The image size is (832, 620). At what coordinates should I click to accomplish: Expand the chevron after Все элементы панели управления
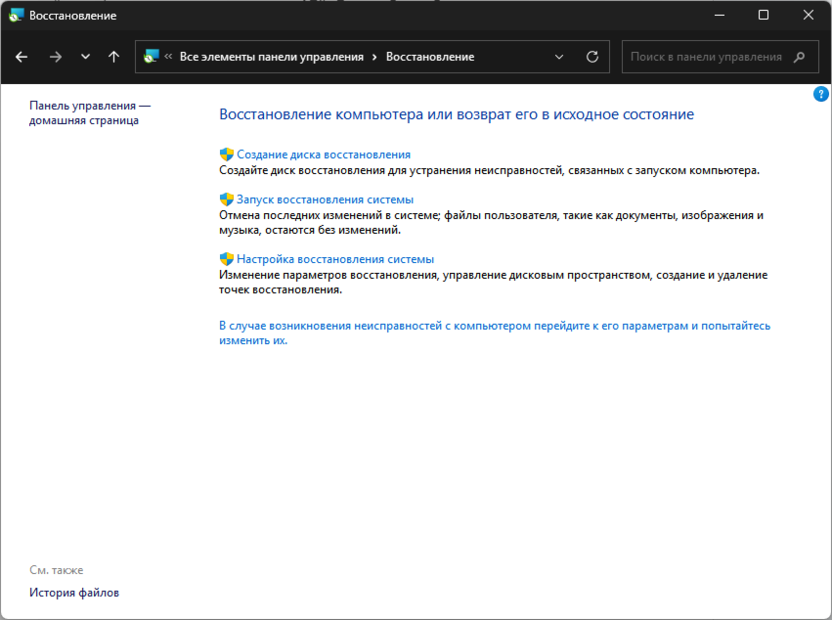click(x=374, y=57)
